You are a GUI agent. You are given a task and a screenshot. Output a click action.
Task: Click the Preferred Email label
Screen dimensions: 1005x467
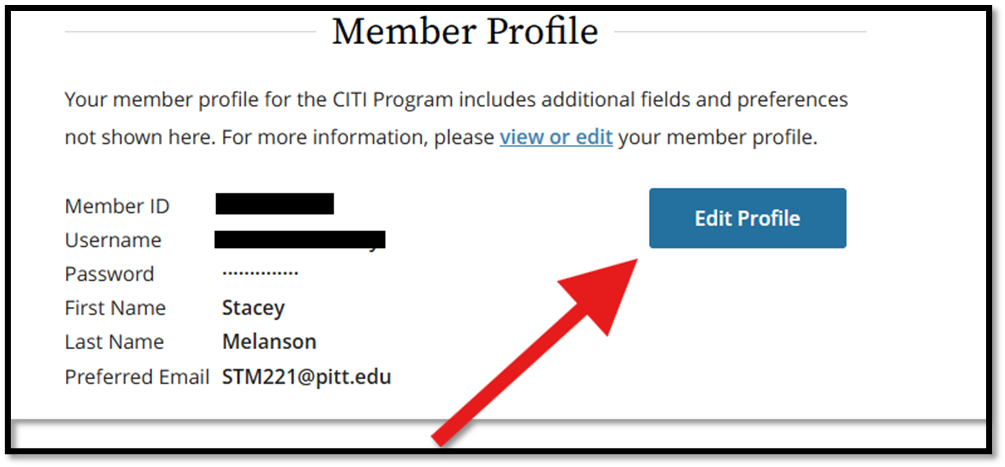[135, 377]
